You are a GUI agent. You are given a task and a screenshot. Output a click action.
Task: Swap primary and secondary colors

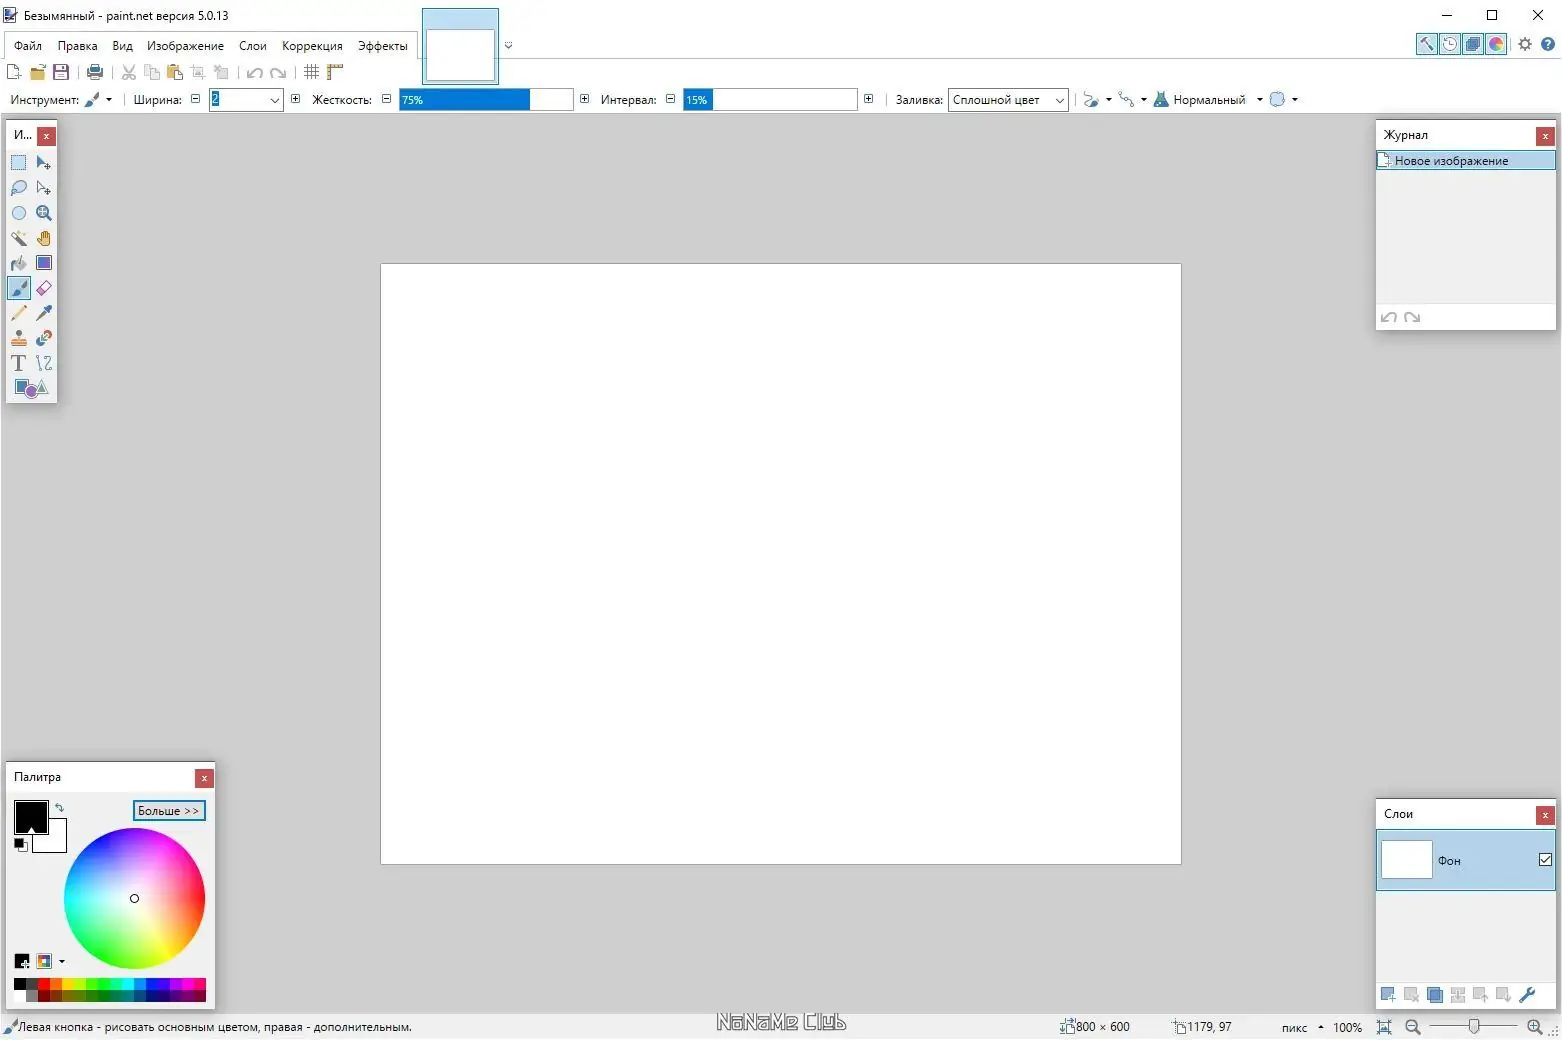click(x=59, y=808)
